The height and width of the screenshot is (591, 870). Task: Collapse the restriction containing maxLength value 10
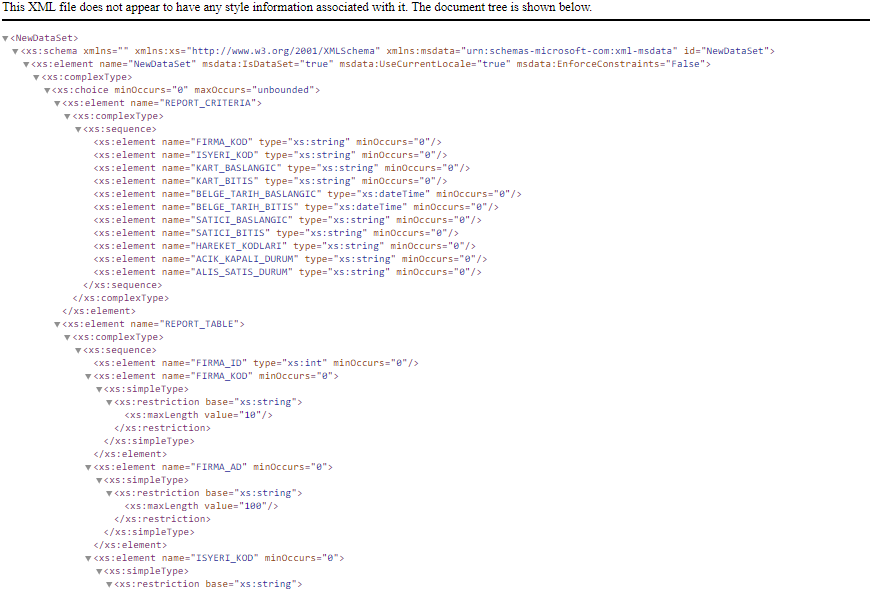pyautogui.click(x=109, y=402)
